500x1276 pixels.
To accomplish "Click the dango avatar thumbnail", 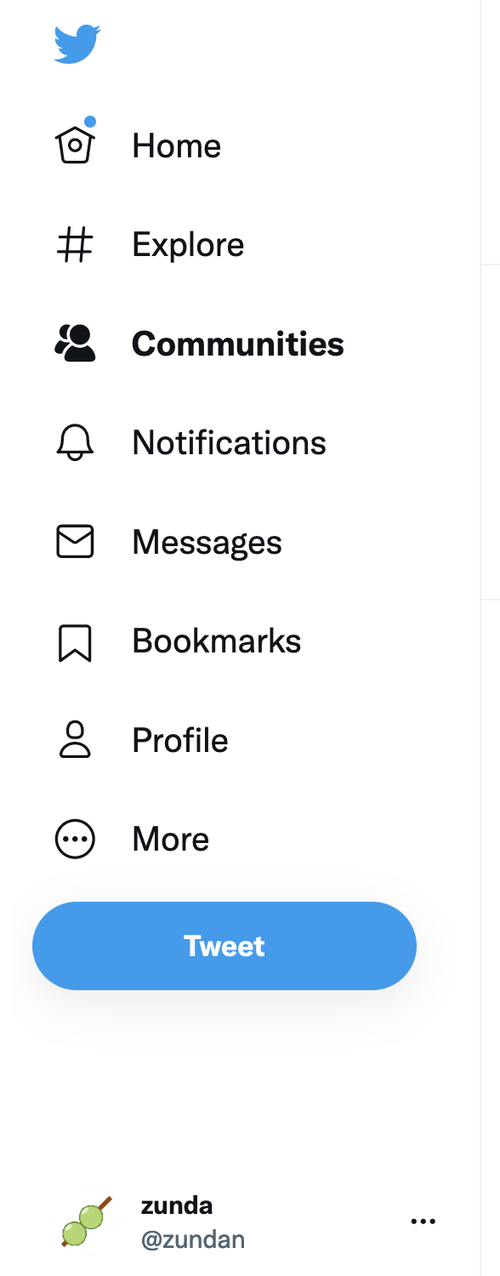I will [86, 1222].
